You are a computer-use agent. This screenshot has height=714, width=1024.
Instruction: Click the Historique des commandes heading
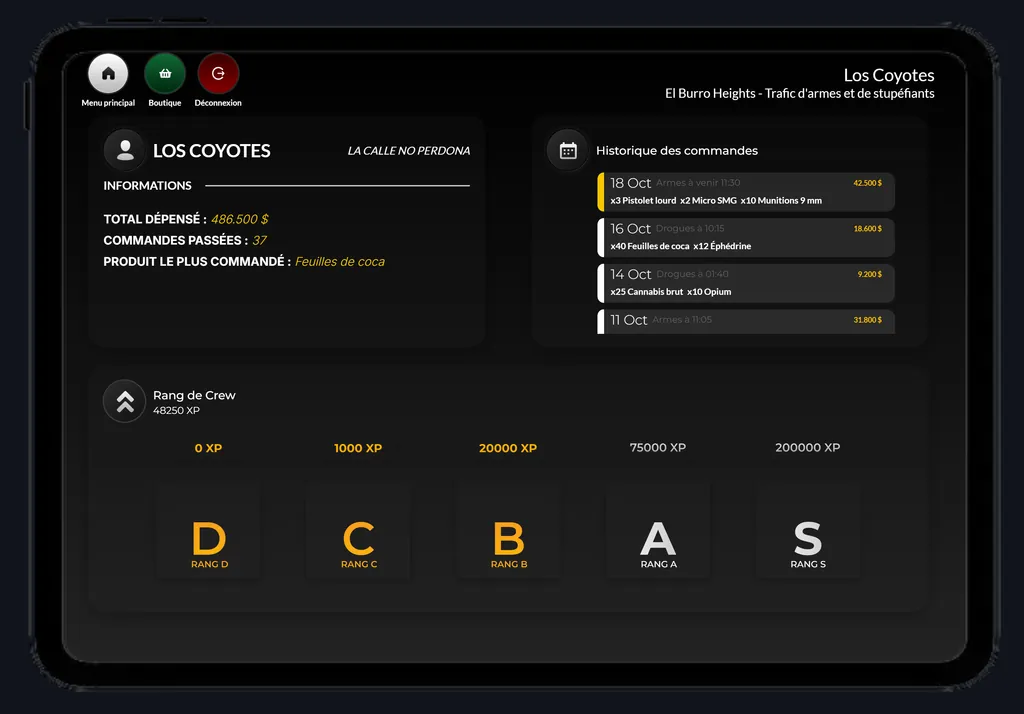[x=677, y=151]
